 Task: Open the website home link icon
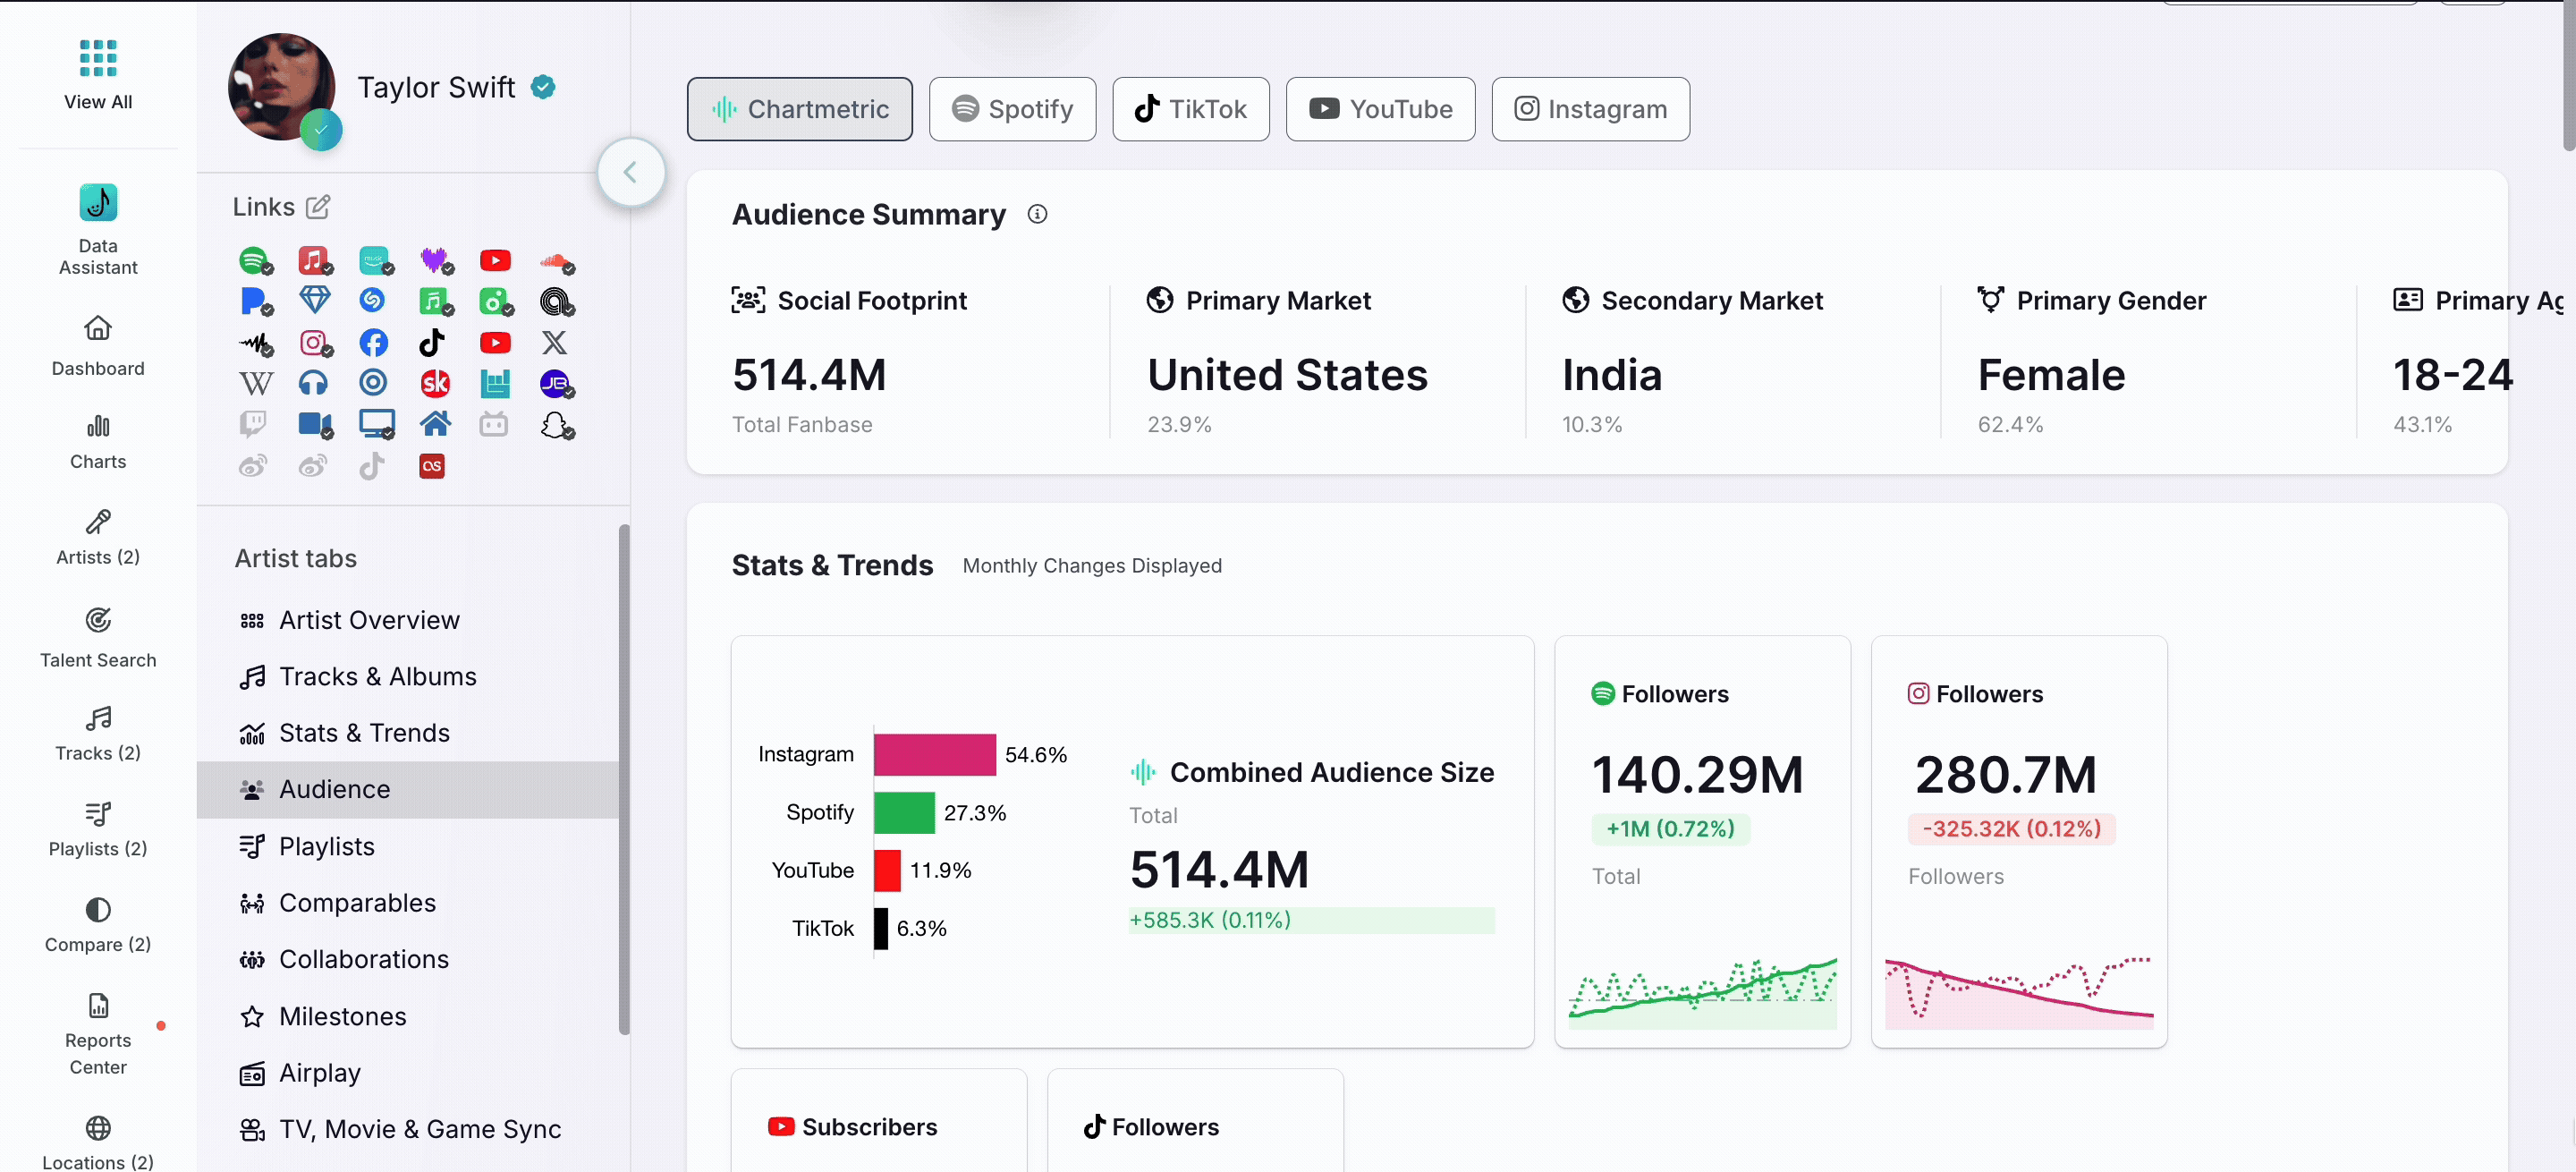point(434,423)
